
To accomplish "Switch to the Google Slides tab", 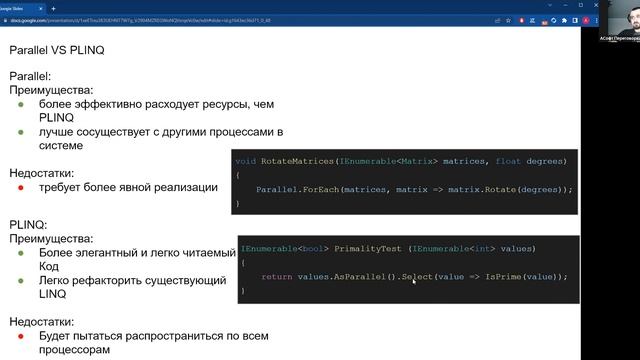I will point(22,9).
